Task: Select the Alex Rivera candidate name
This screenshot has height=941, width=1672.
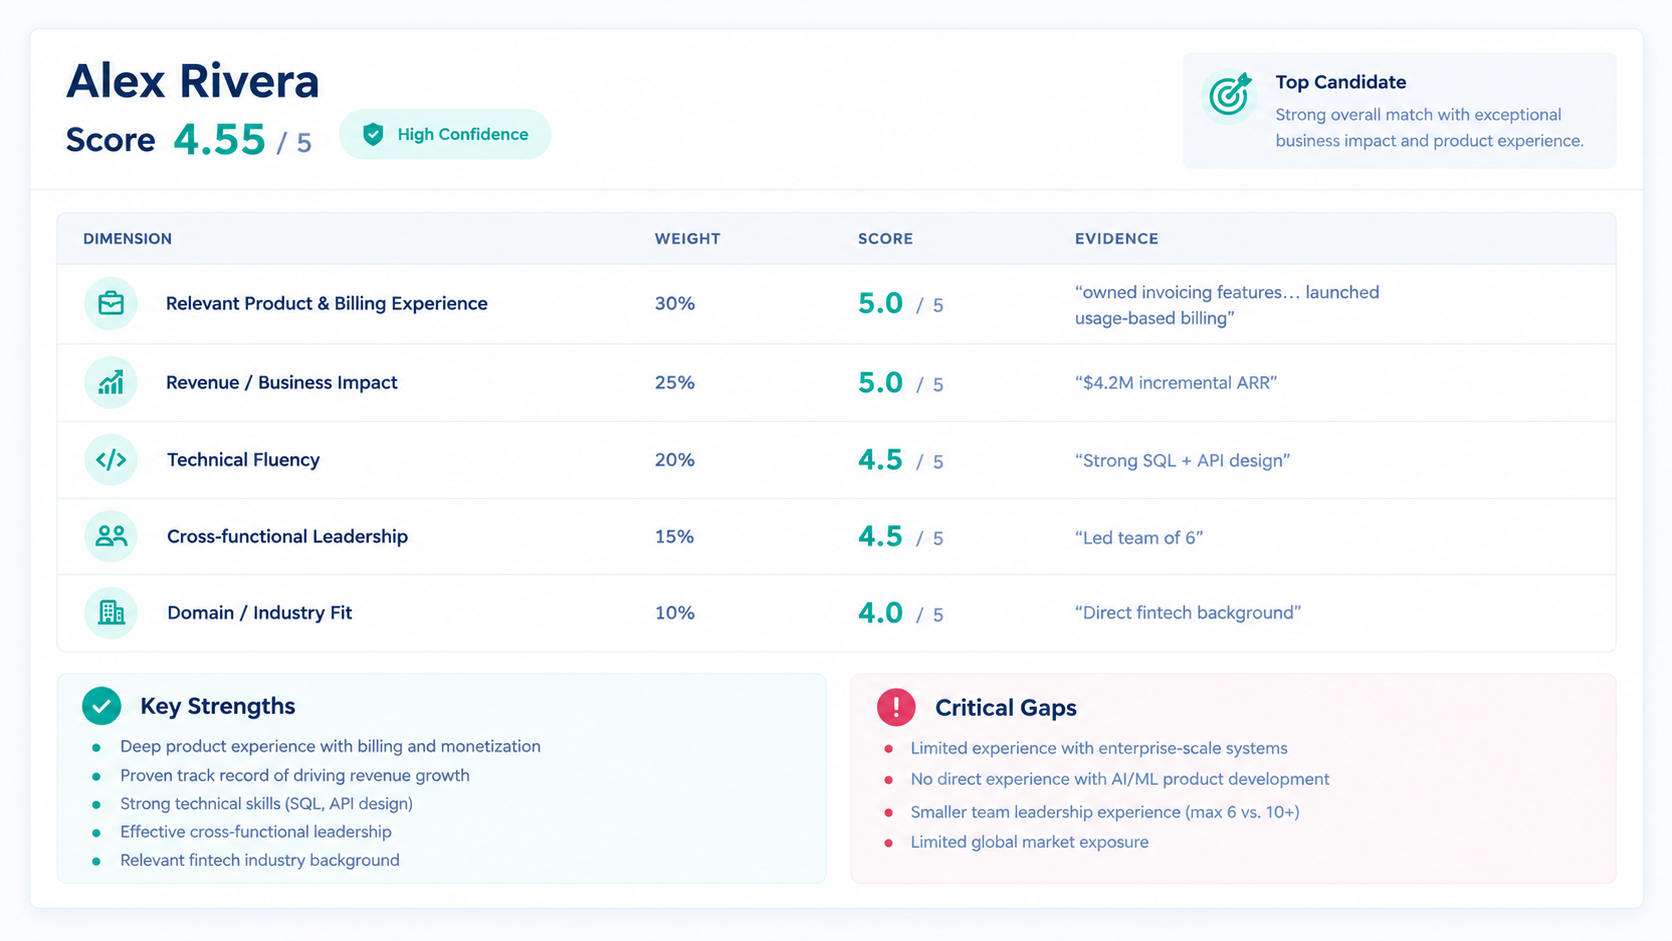Action: 193,81
